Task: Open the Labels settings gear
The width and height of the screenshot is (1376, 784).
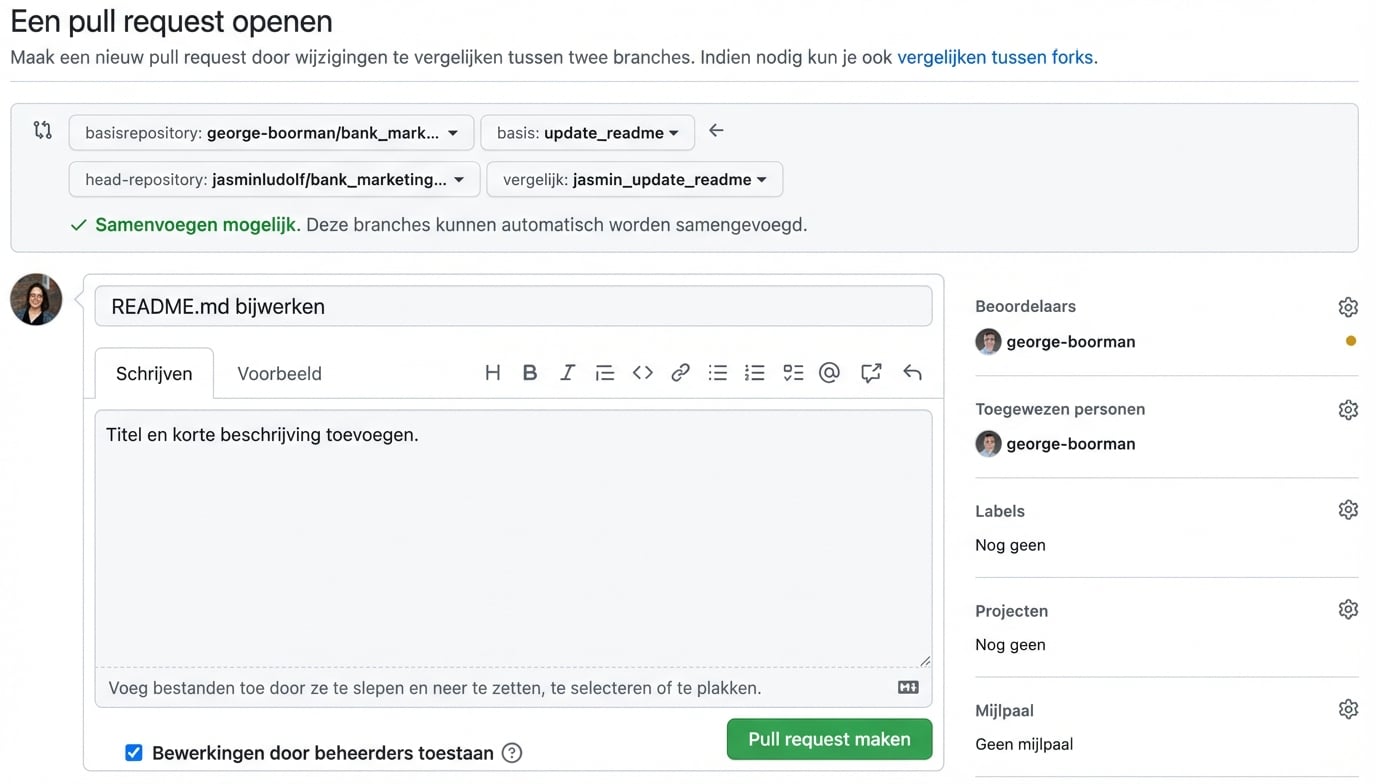Action: coord(1348,509)
